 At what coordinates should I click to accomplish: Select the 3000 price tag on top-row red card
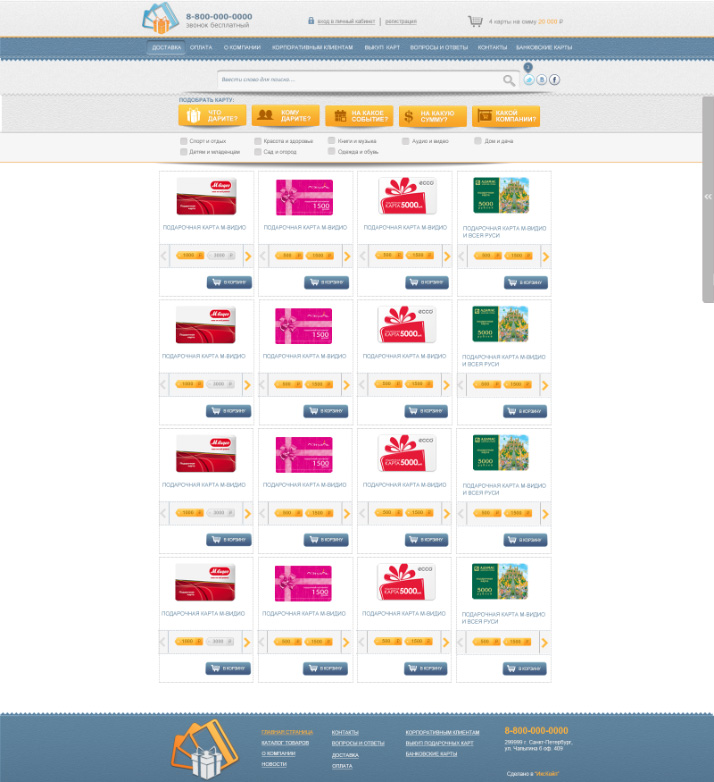point(220,255)
